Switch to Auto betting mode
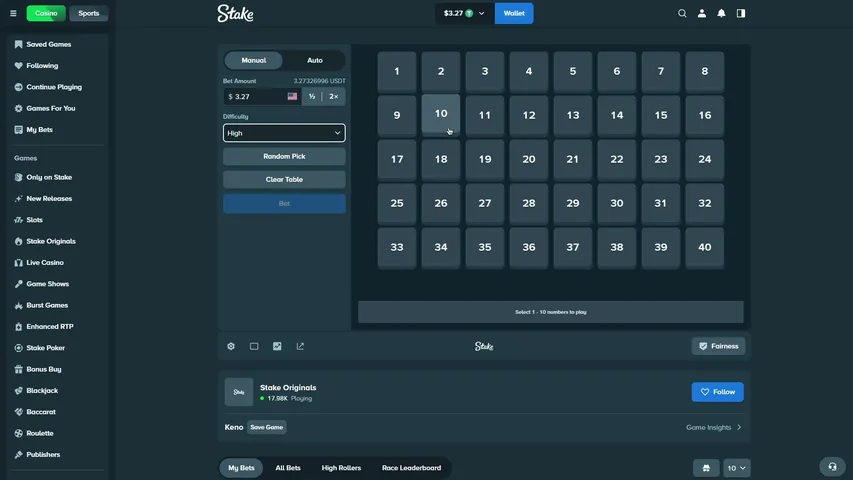 (x=314, y=60)
